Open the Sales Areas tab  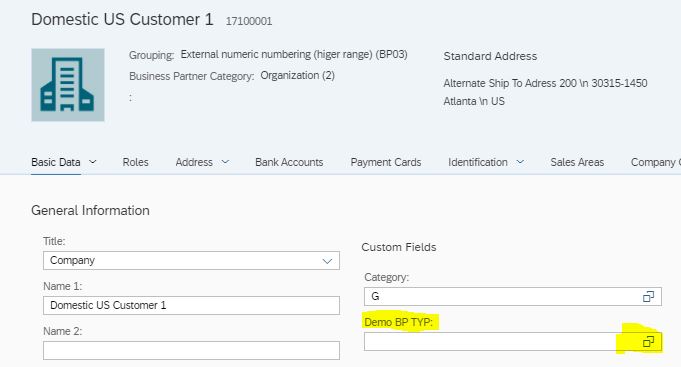click(x=577, y=162)
